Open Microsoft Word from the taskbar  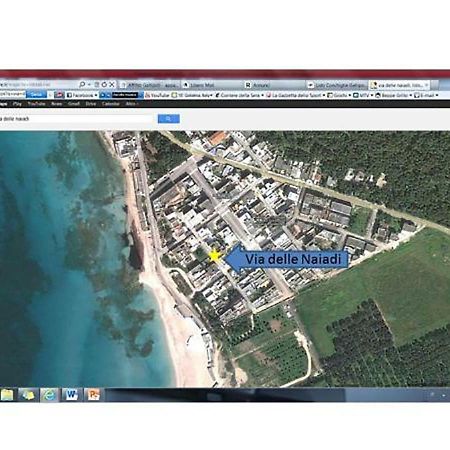pyautogui.click(x=72, y=395)
